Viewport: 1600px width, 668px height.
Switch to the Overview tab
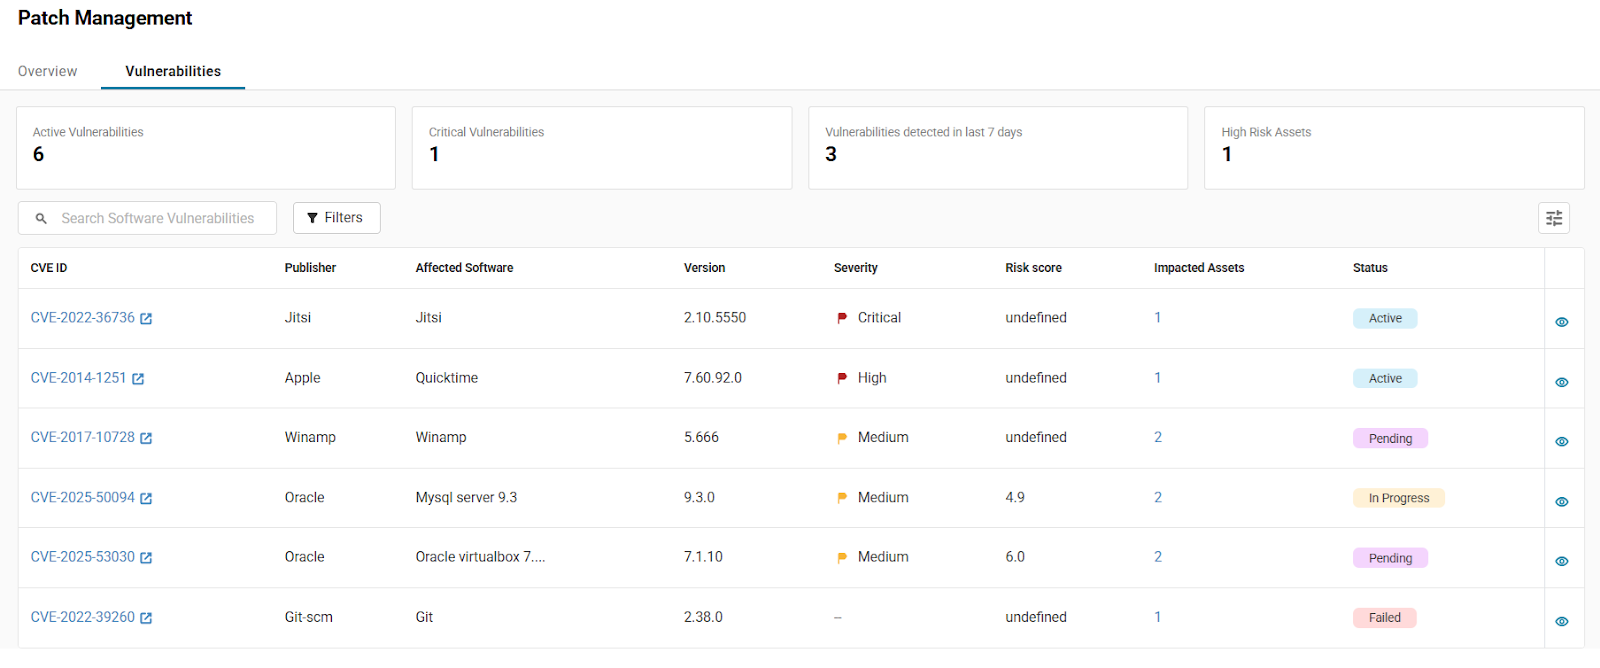coord(47,71)
